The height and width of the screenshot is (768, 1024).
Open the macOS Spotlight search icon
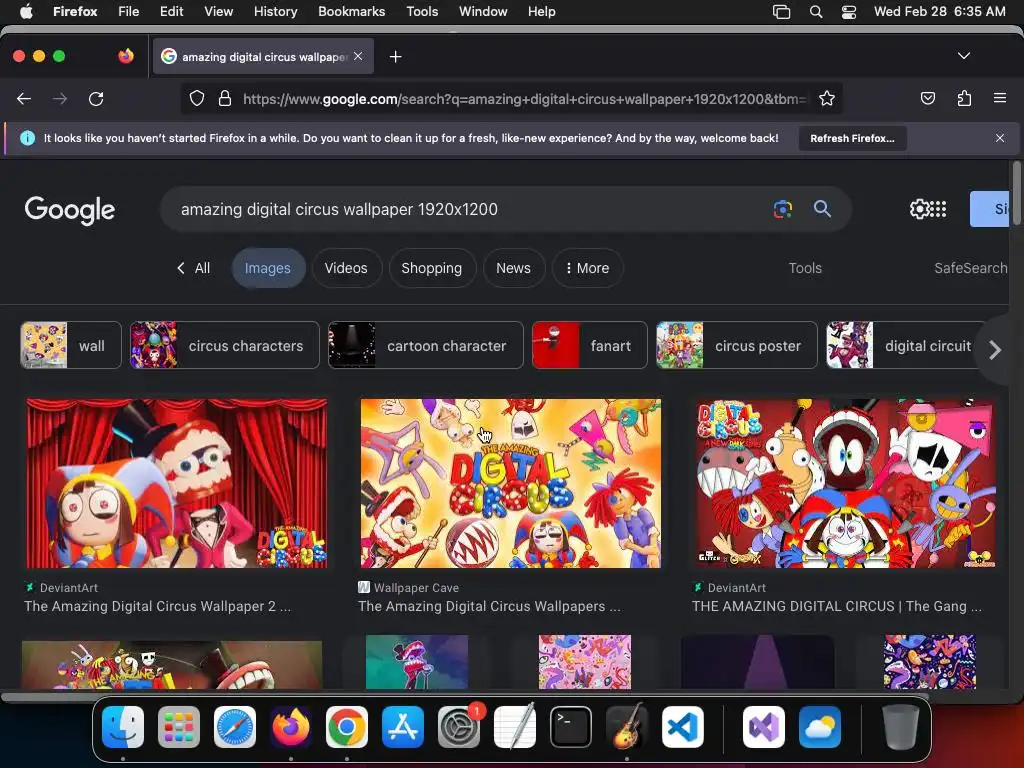point(816,12)
